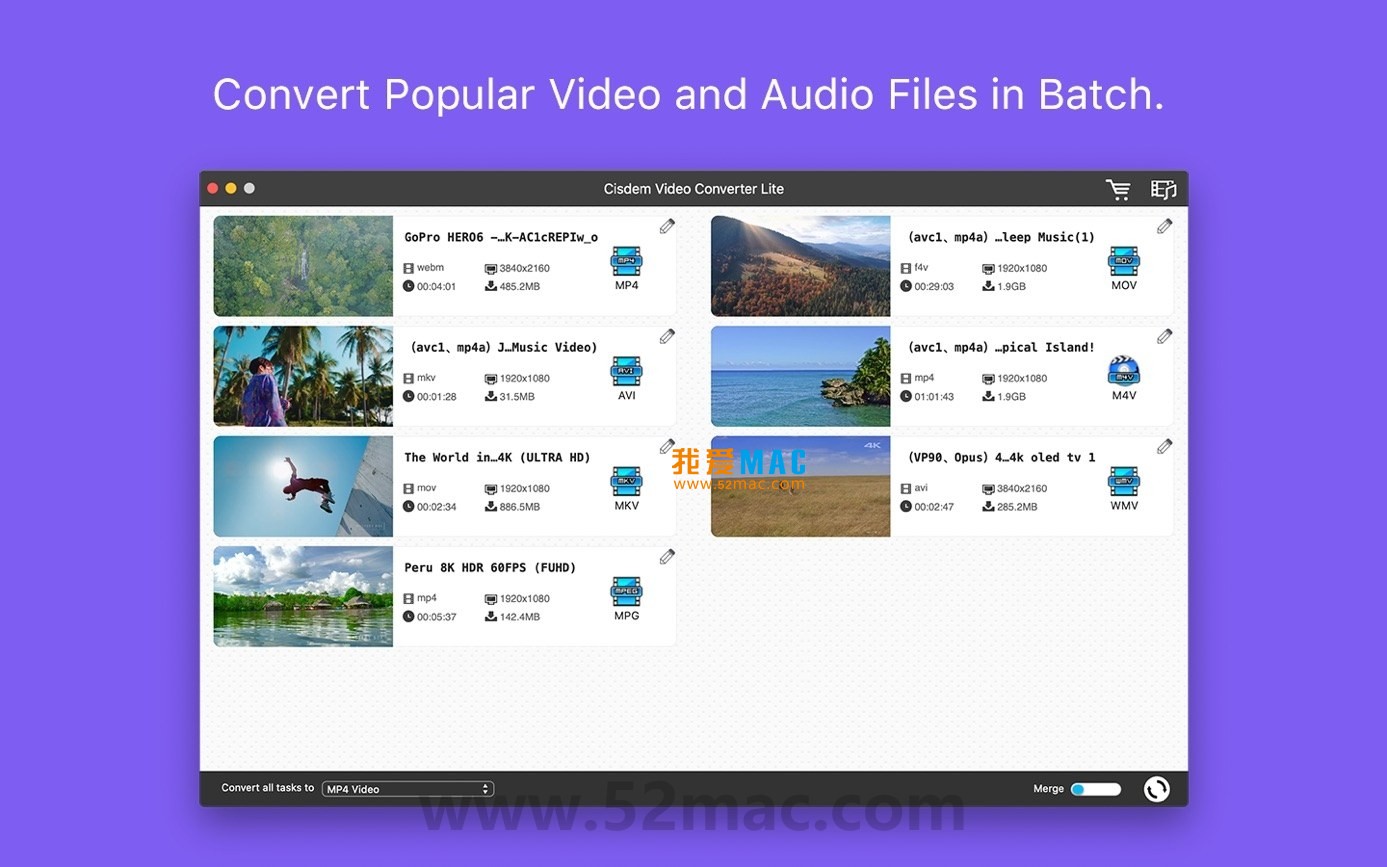Select the jumping person thumbnail
This screenshot has height=867, width=1387.
tap(303, 486)
